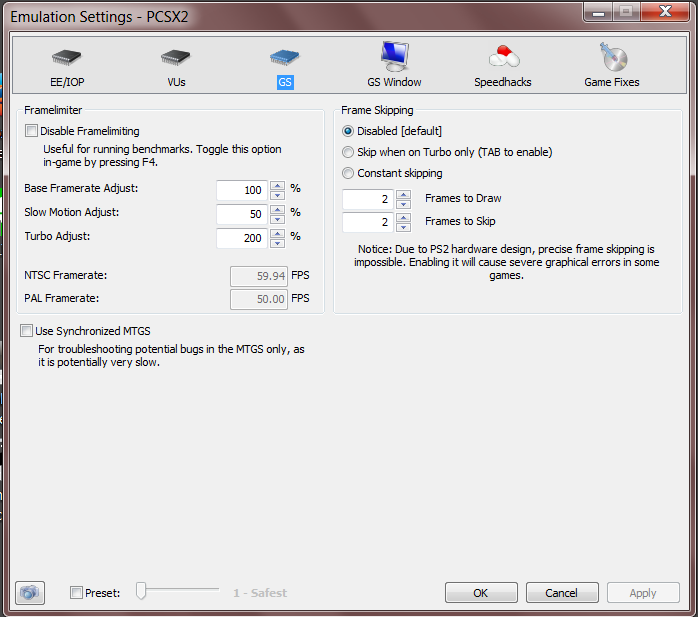Click '1 - Safest' preset label
Viewport: 698px width, 617px height.
[260, 593]
